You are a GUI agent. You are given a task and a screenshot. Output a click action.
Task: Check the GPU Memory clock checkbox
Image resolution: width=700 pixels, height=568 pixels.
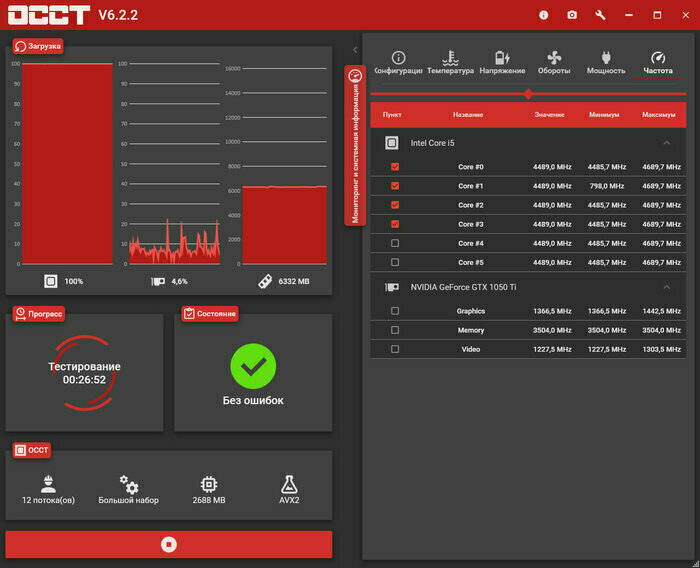click(395, 330)
